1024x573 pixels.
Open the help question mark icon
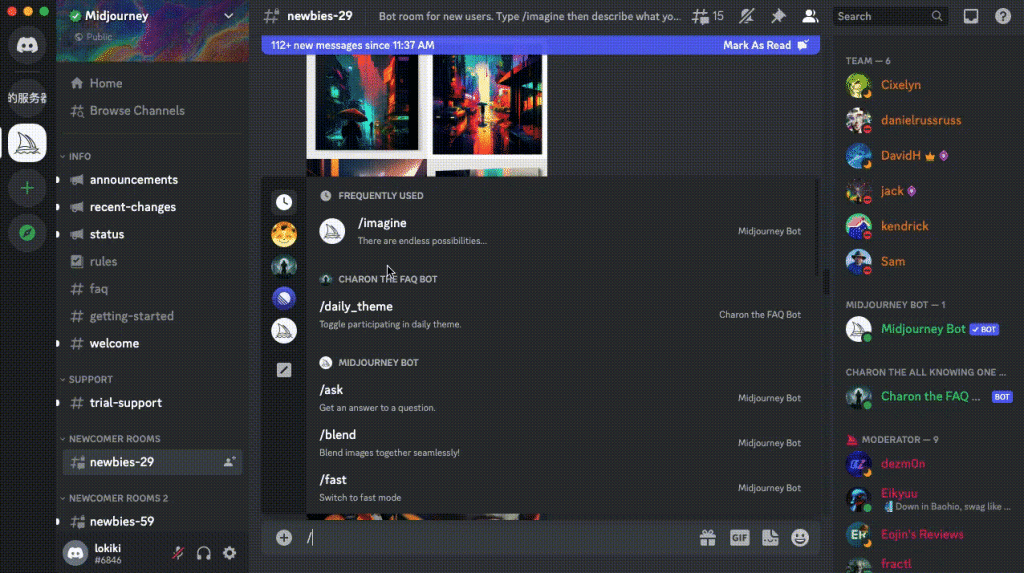pos(1002,16)
